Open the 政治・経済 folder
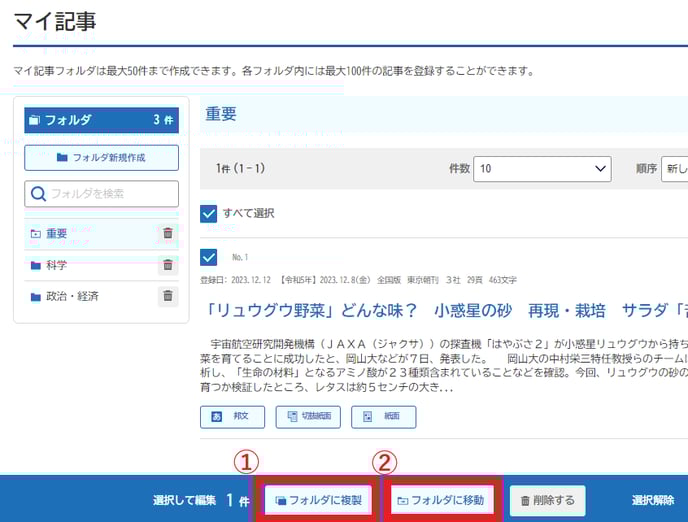Viewport: 688px width, 522px height. (x=72, y=297)
